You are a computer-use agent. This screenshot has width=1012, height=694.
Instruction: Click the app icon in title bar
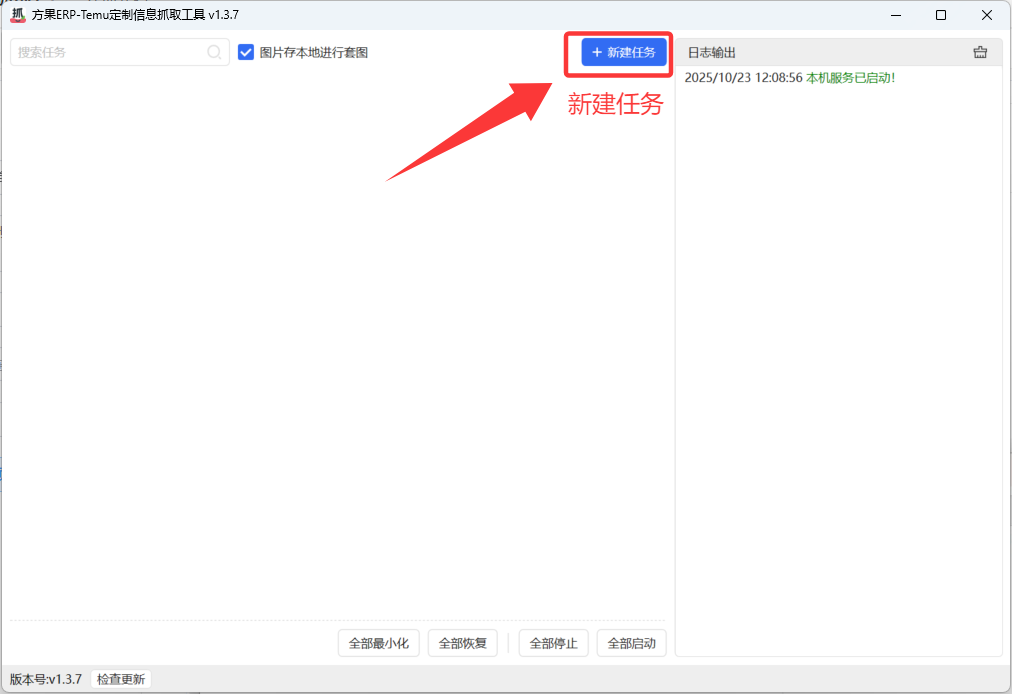pyautogui.click(x=18, y=14)
